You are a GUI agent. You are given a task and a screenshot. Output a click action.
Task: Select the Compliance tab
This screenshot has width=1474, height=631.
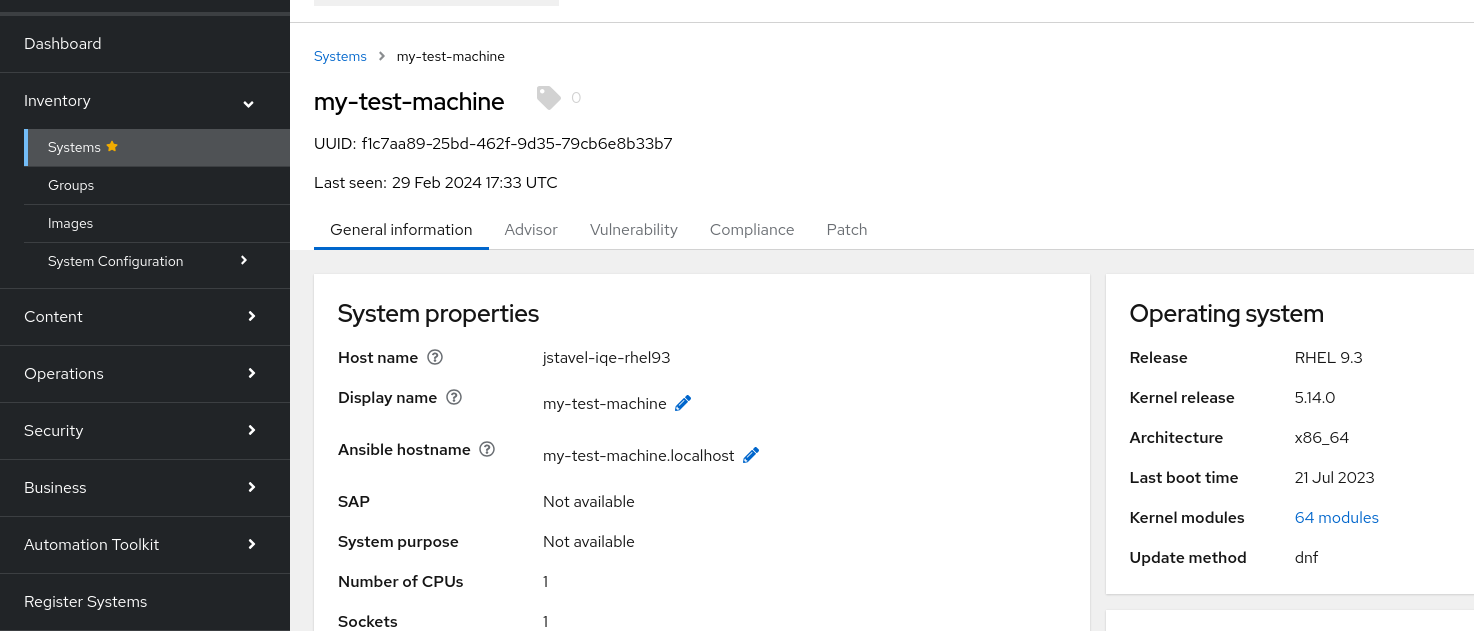752,229
